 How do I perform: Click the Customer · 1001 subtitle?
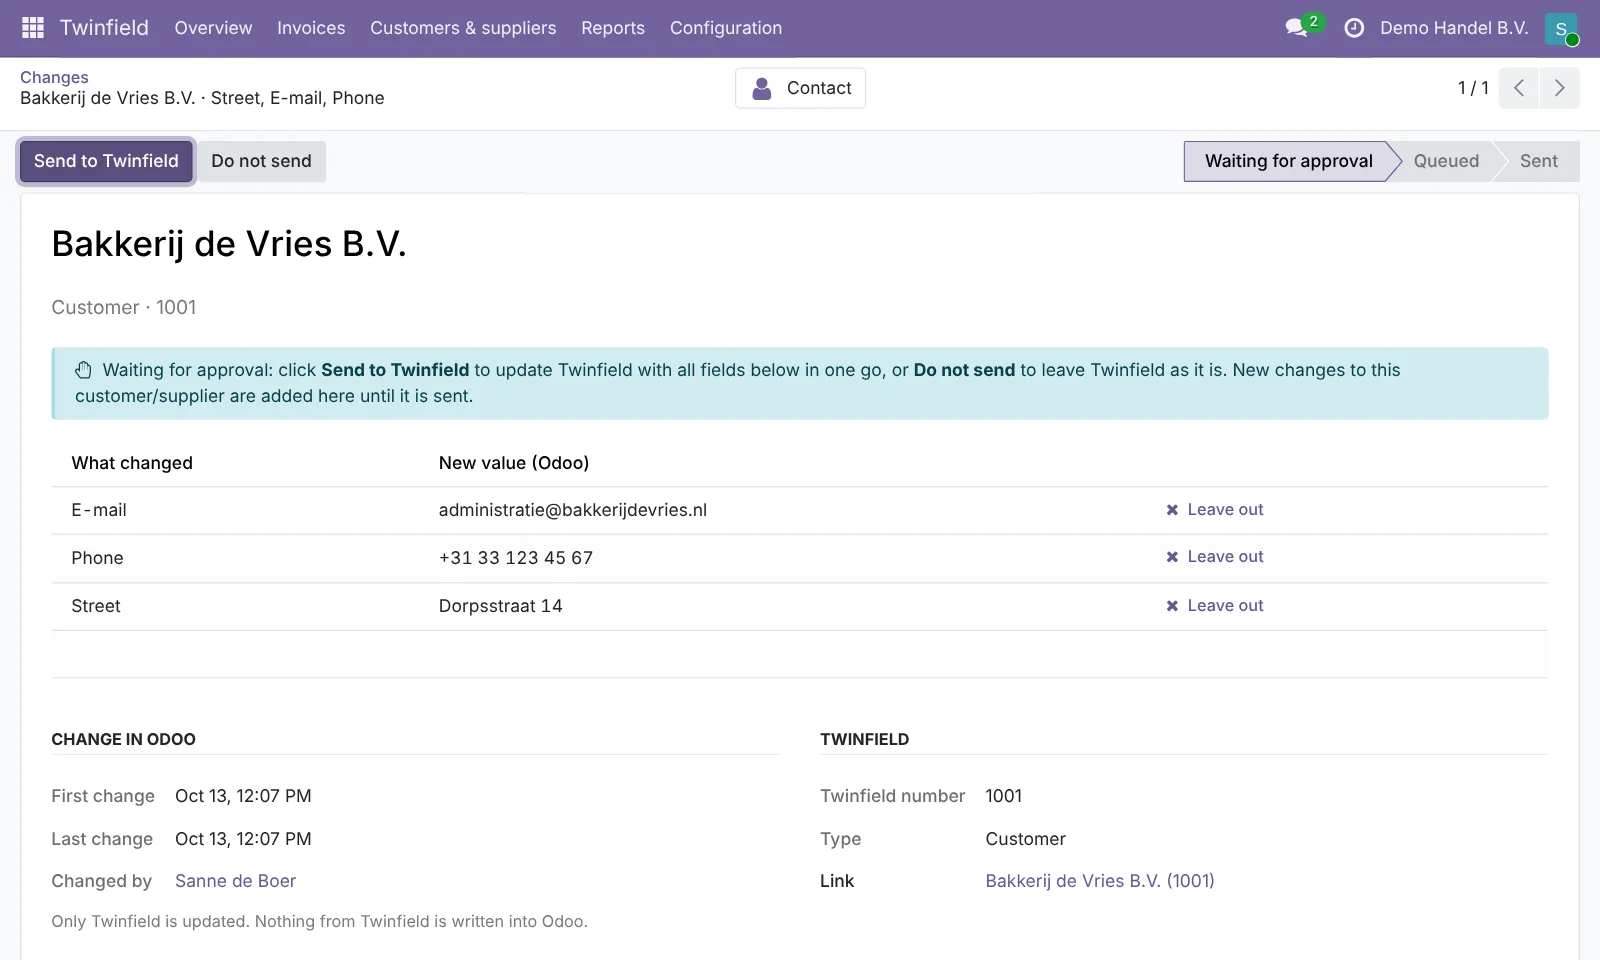[124, 308]
